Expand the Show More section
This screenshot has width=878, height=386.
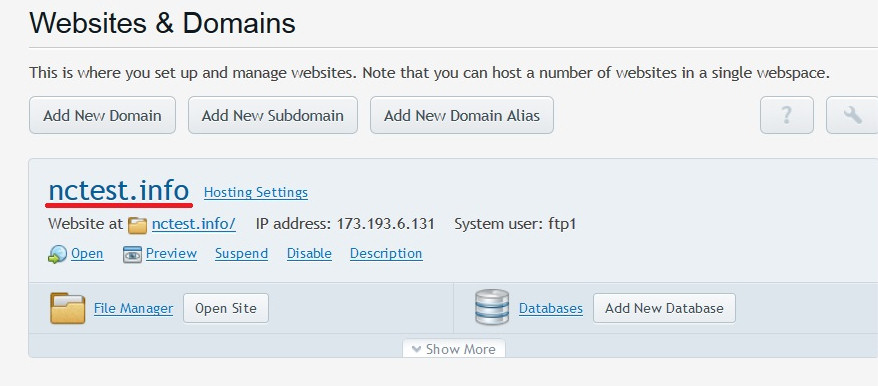[x=454, y=349]
